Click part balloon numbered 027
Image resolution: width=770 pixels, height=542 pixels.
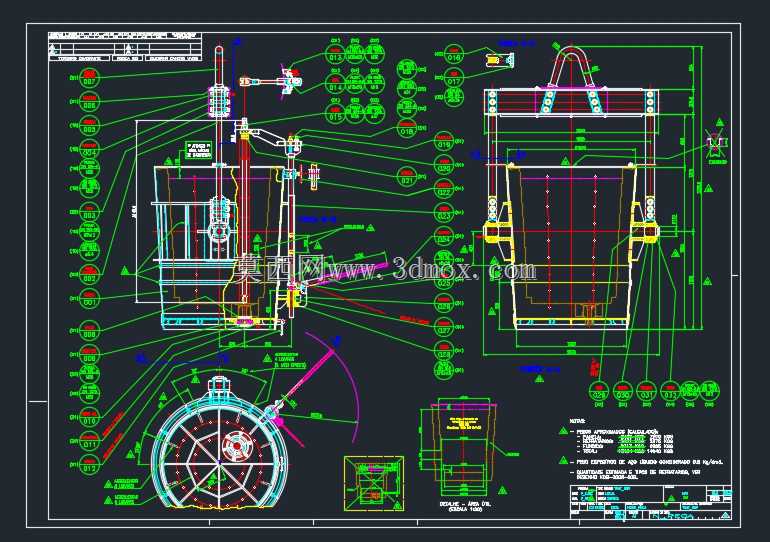[x=444, y=327]
